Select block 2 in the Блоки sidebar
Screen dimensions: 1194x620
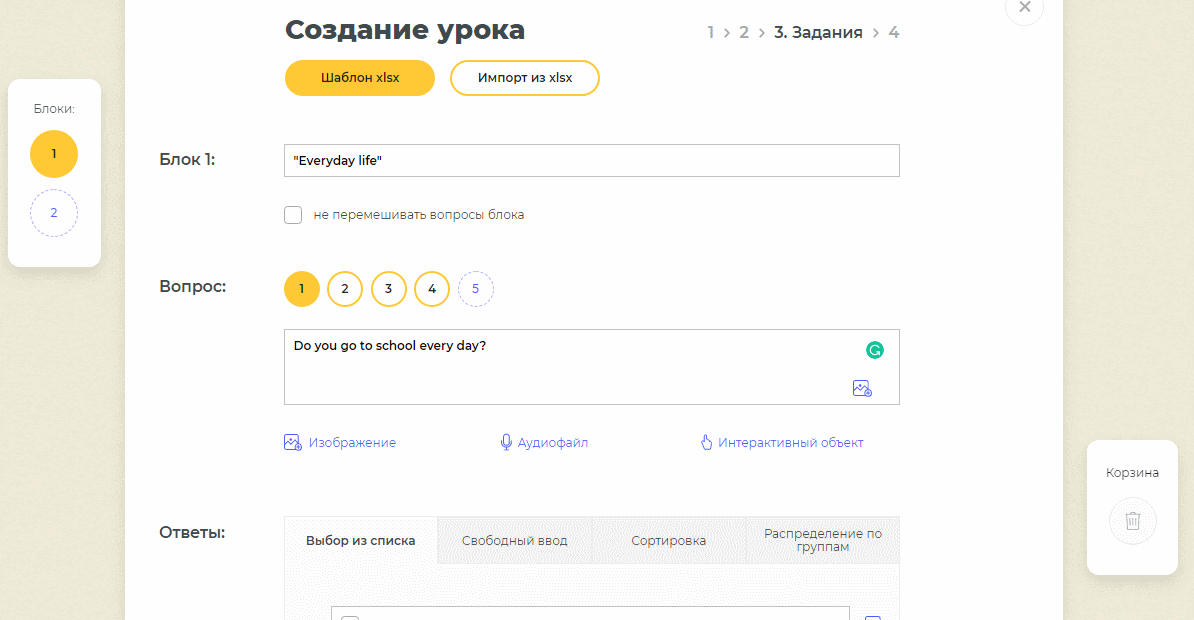54,213
